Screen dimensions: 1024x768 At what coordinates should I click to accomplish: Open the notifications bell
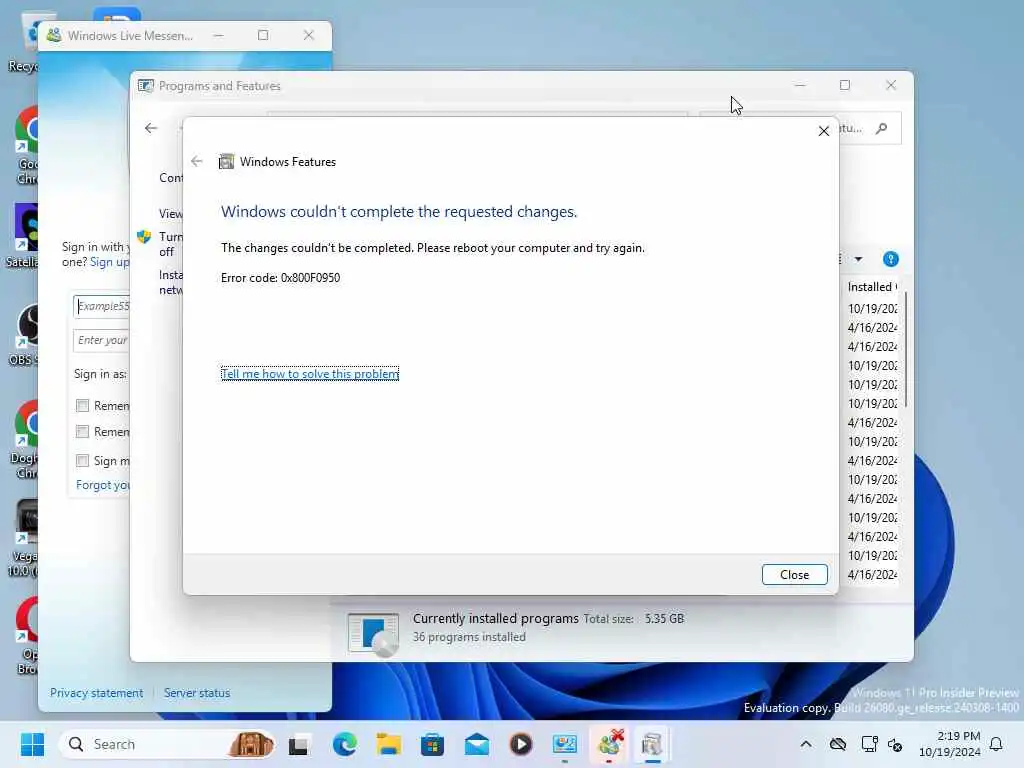point(996,744)
